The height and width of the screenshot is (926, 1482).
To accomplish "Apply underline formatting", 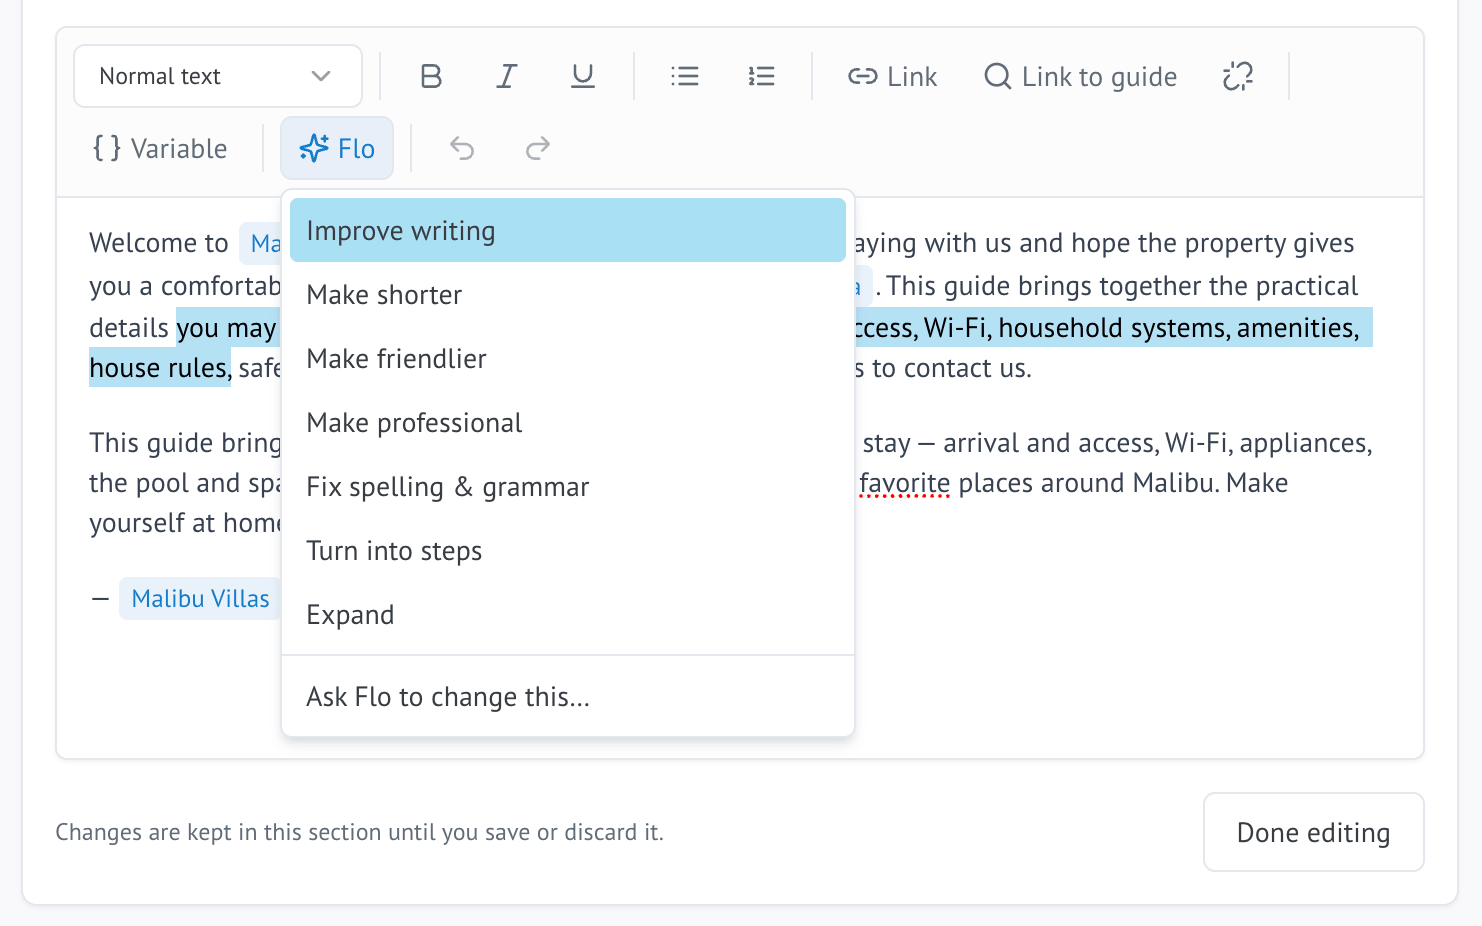I will coord(583,76).
